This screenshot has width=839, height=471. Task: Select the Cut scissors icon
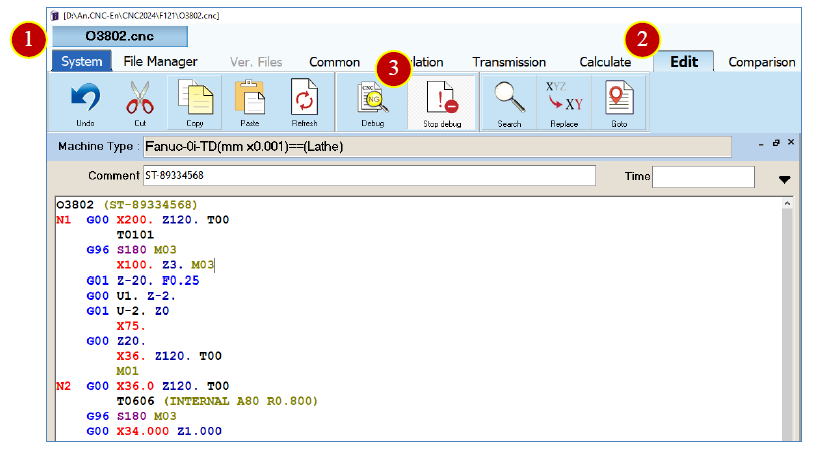[140, 97]
